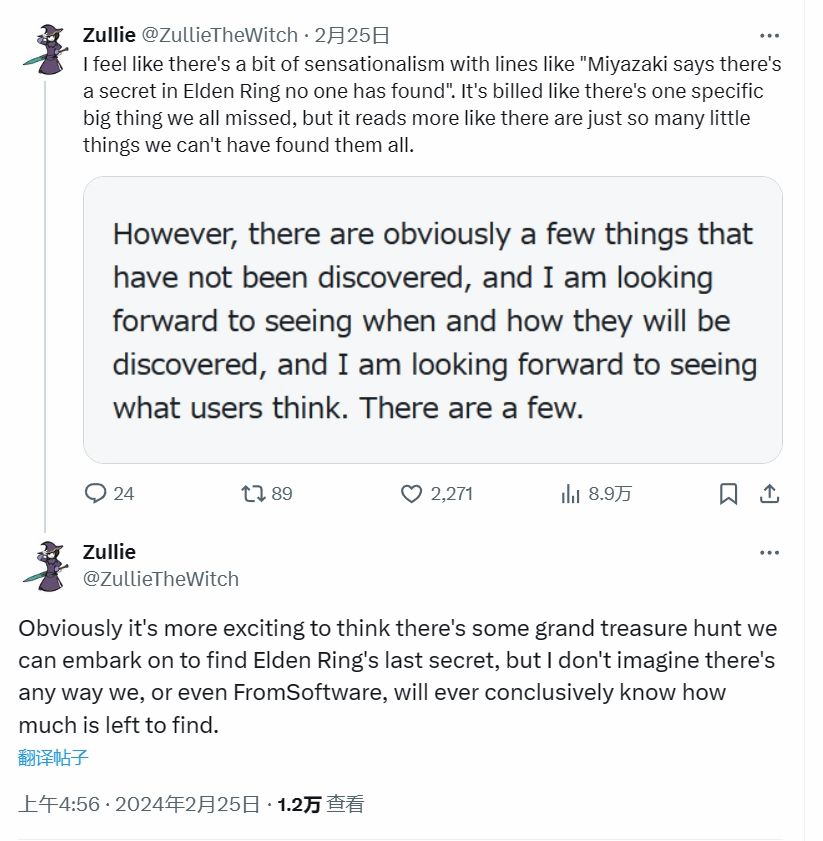823x841 pixels.
Task: Open the @ZullieTheWitch handle in first tweet
Action: 219,35
